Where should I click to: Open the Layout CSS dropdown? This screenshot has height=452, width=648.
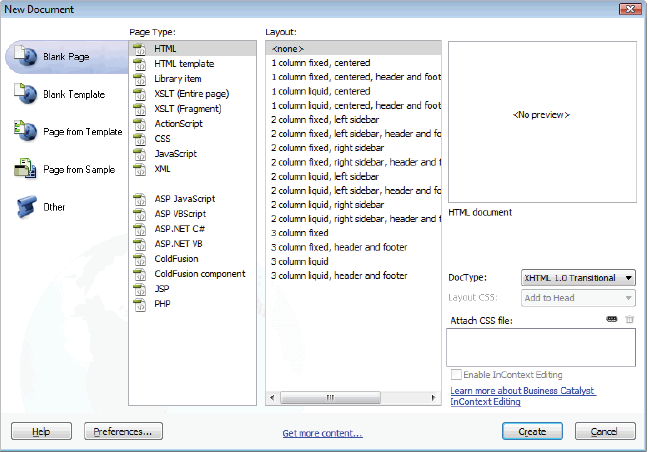pyautogui.click(x=577, y=298)
